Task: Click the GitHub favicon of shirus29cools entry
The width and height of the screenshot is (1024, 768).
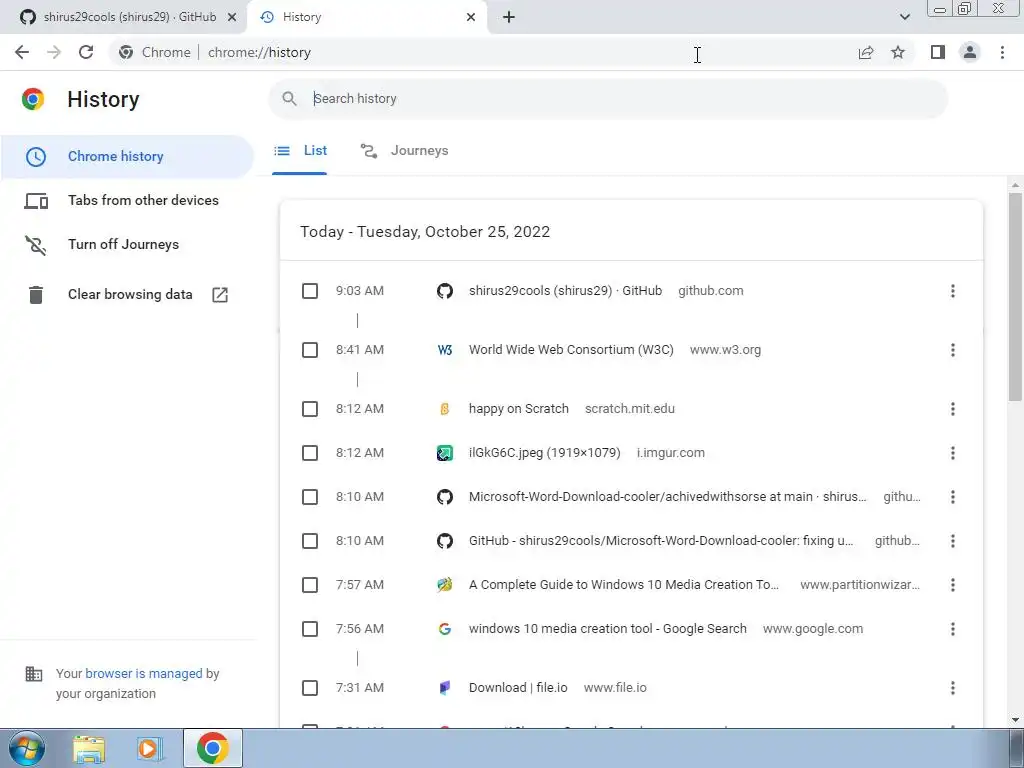Action: [x=445, y=291]
